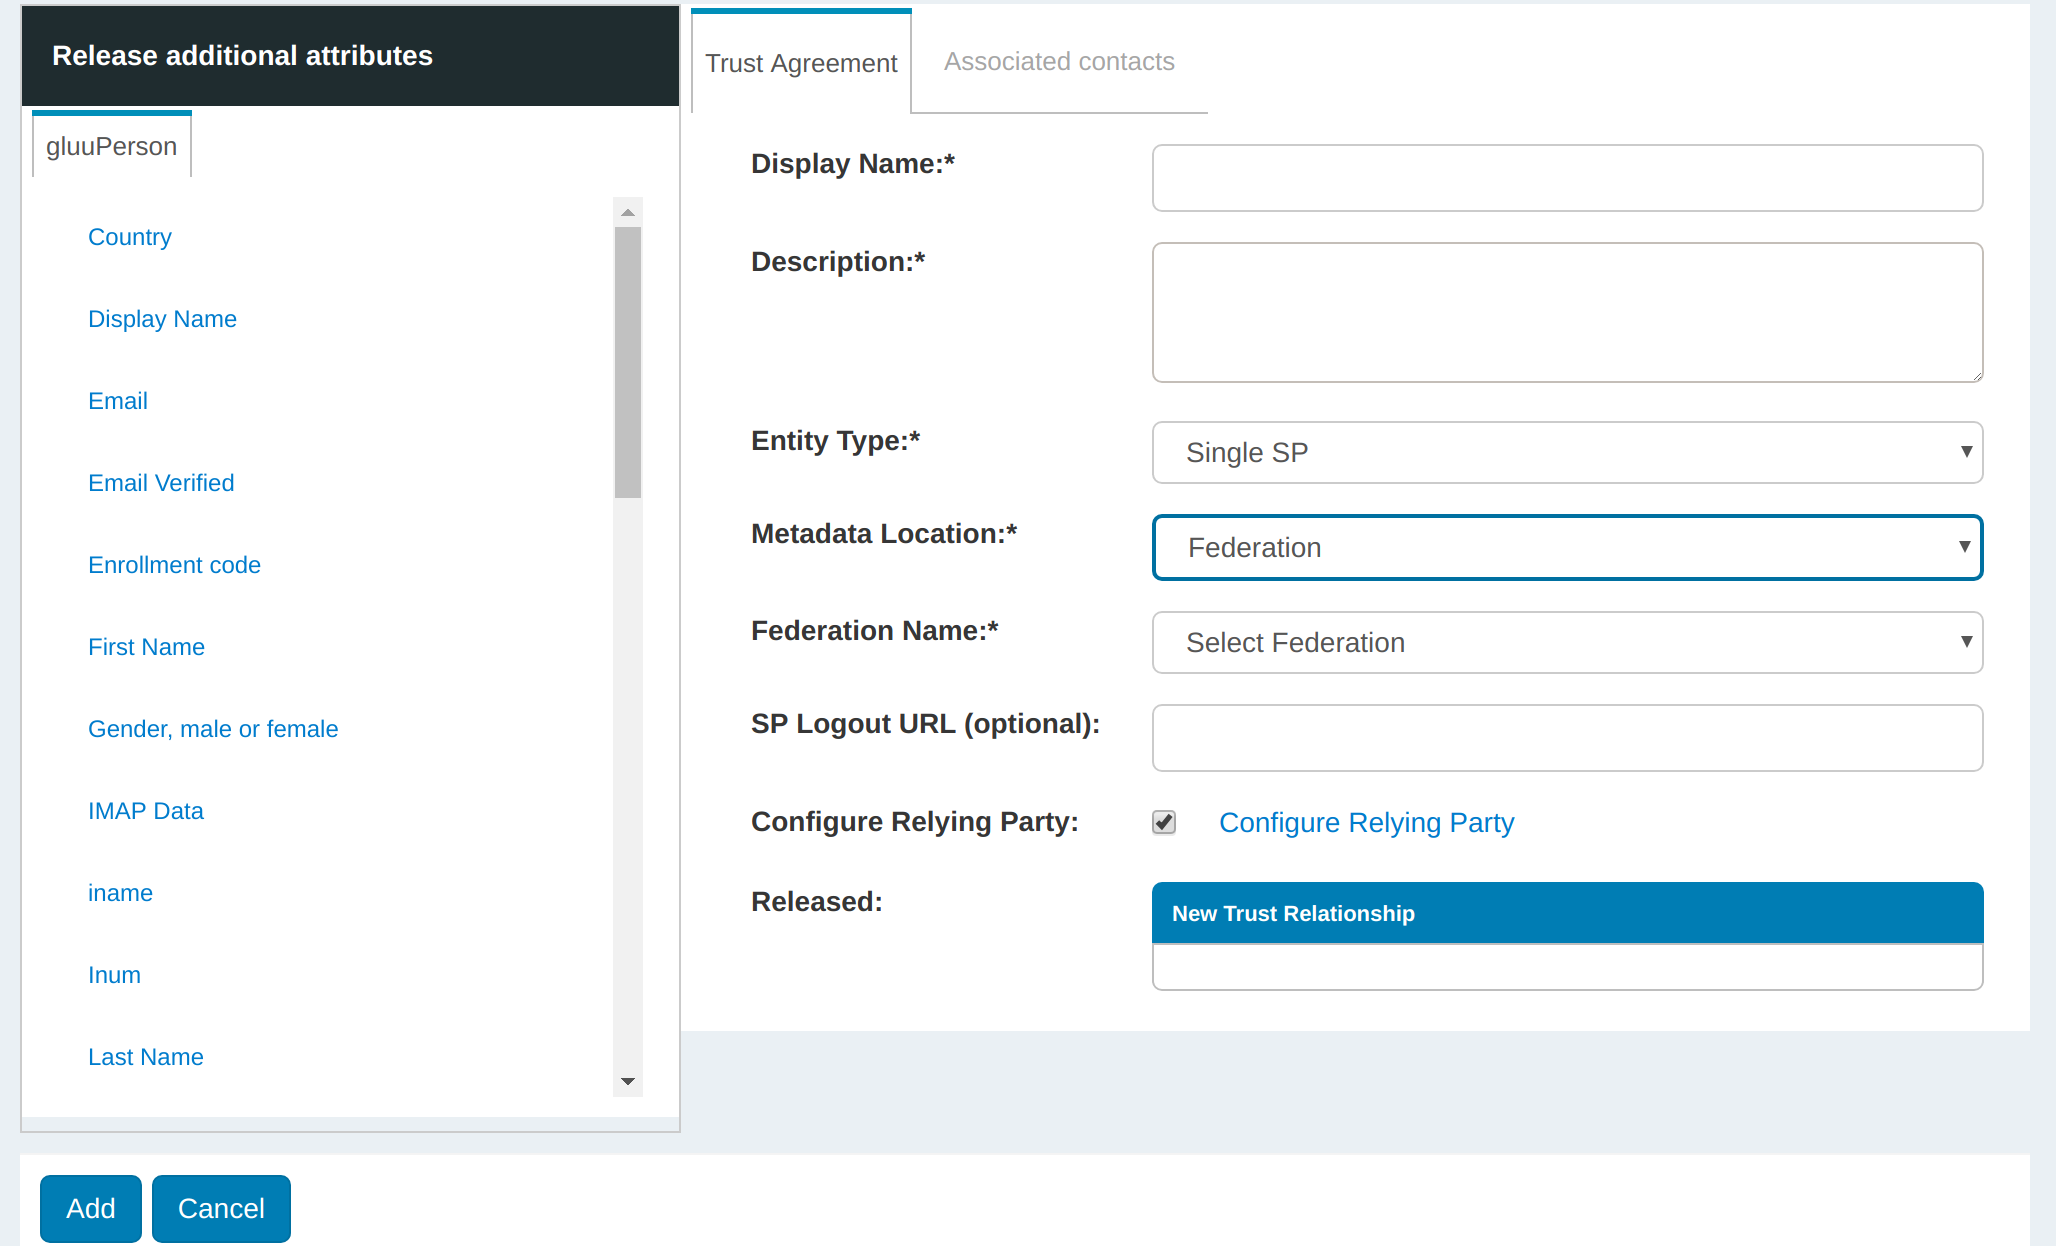
Task: Click the attribute list scrollbar thumb
Action: [628, 360]
